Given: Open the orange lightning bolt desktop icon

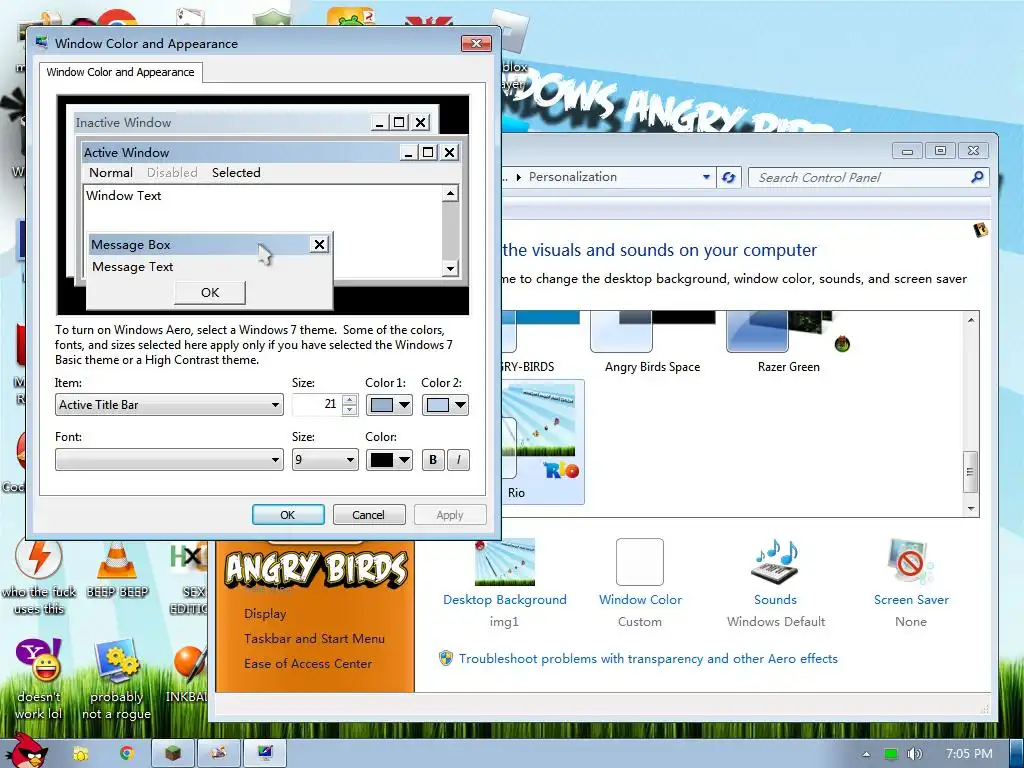Looking at the screenshot, I should [x=39, y=559].
